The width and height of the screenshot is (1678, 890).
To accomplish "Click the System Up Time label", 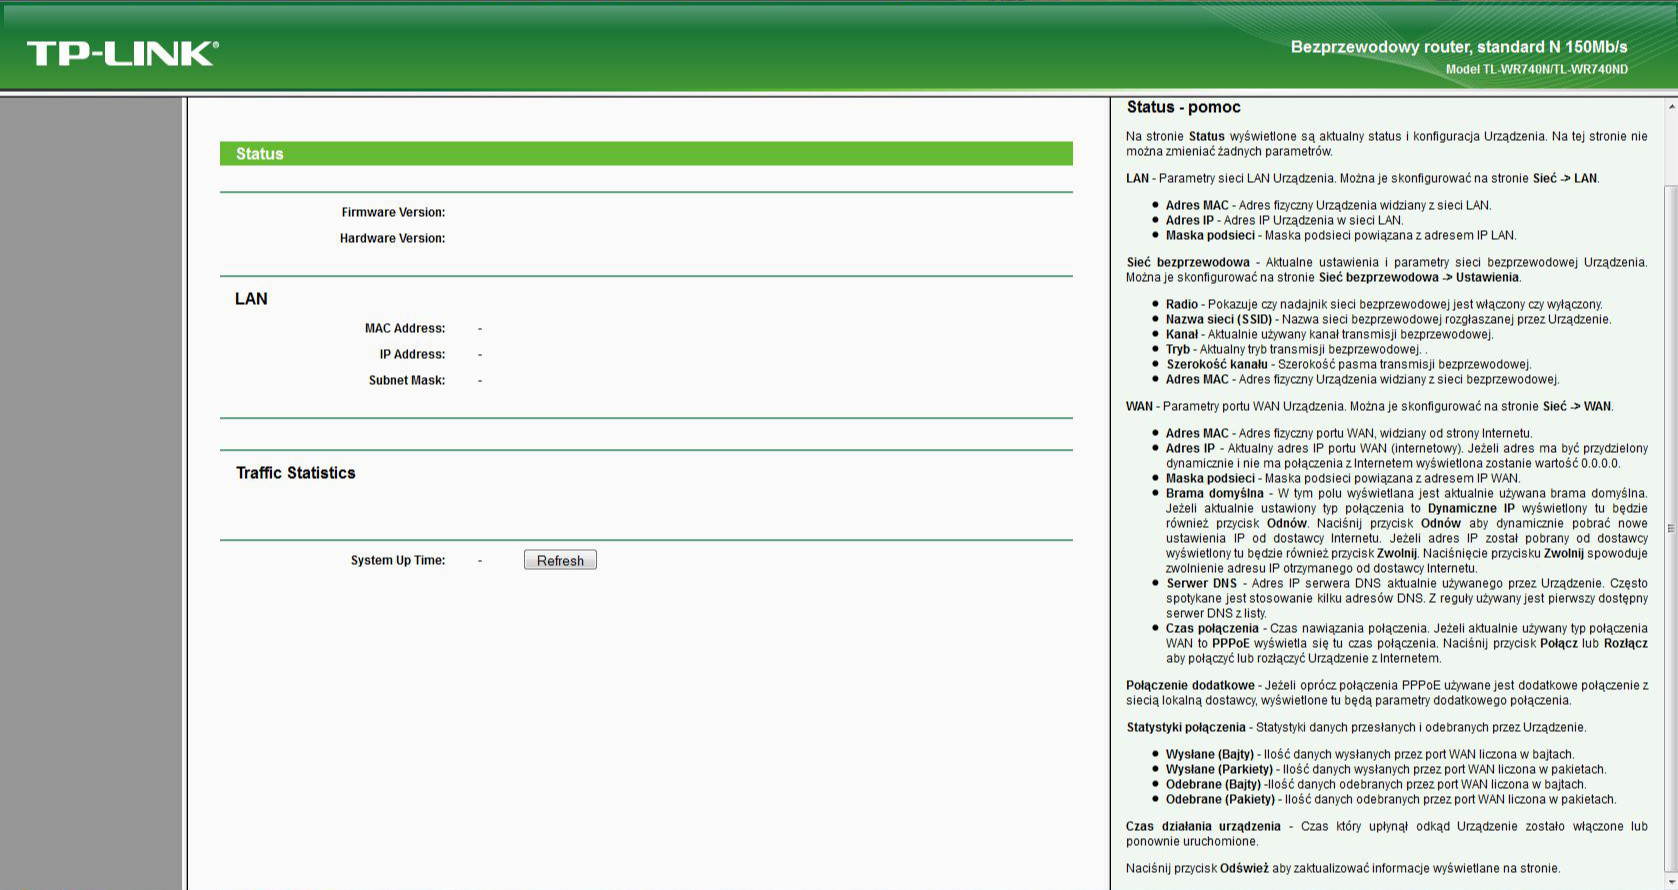I will [x=398, y=560].
